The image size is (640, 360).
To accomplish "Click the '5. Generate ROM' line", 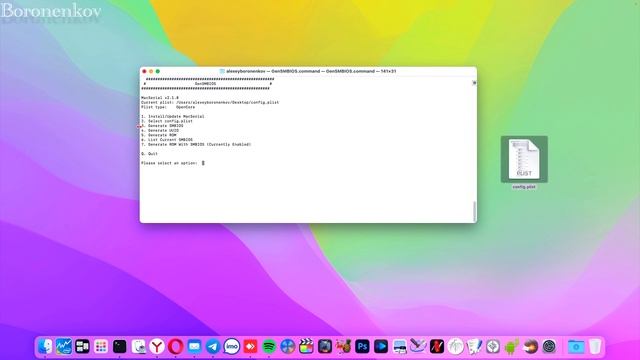I will (x=159, y=135).
